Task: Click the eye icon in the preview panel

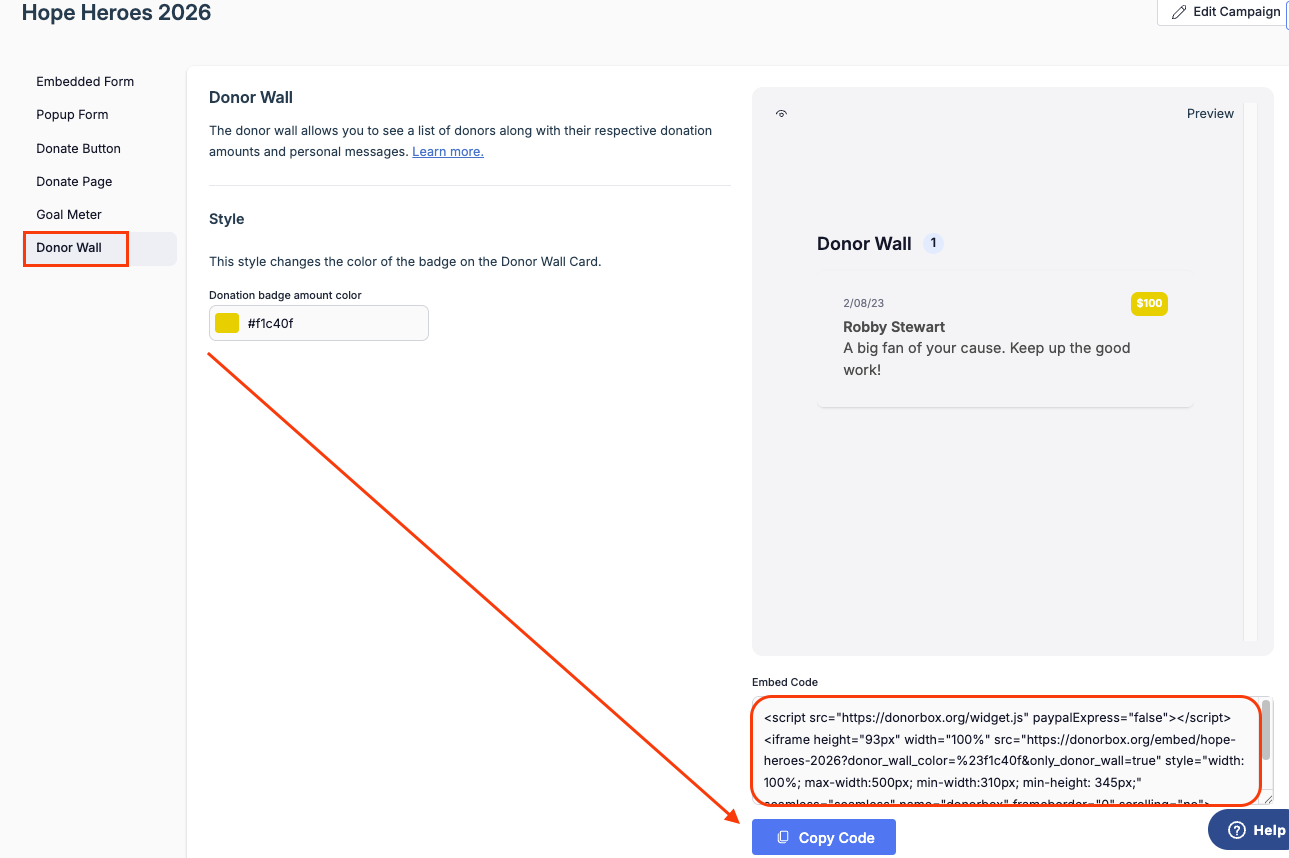Action: pos(782,114)
